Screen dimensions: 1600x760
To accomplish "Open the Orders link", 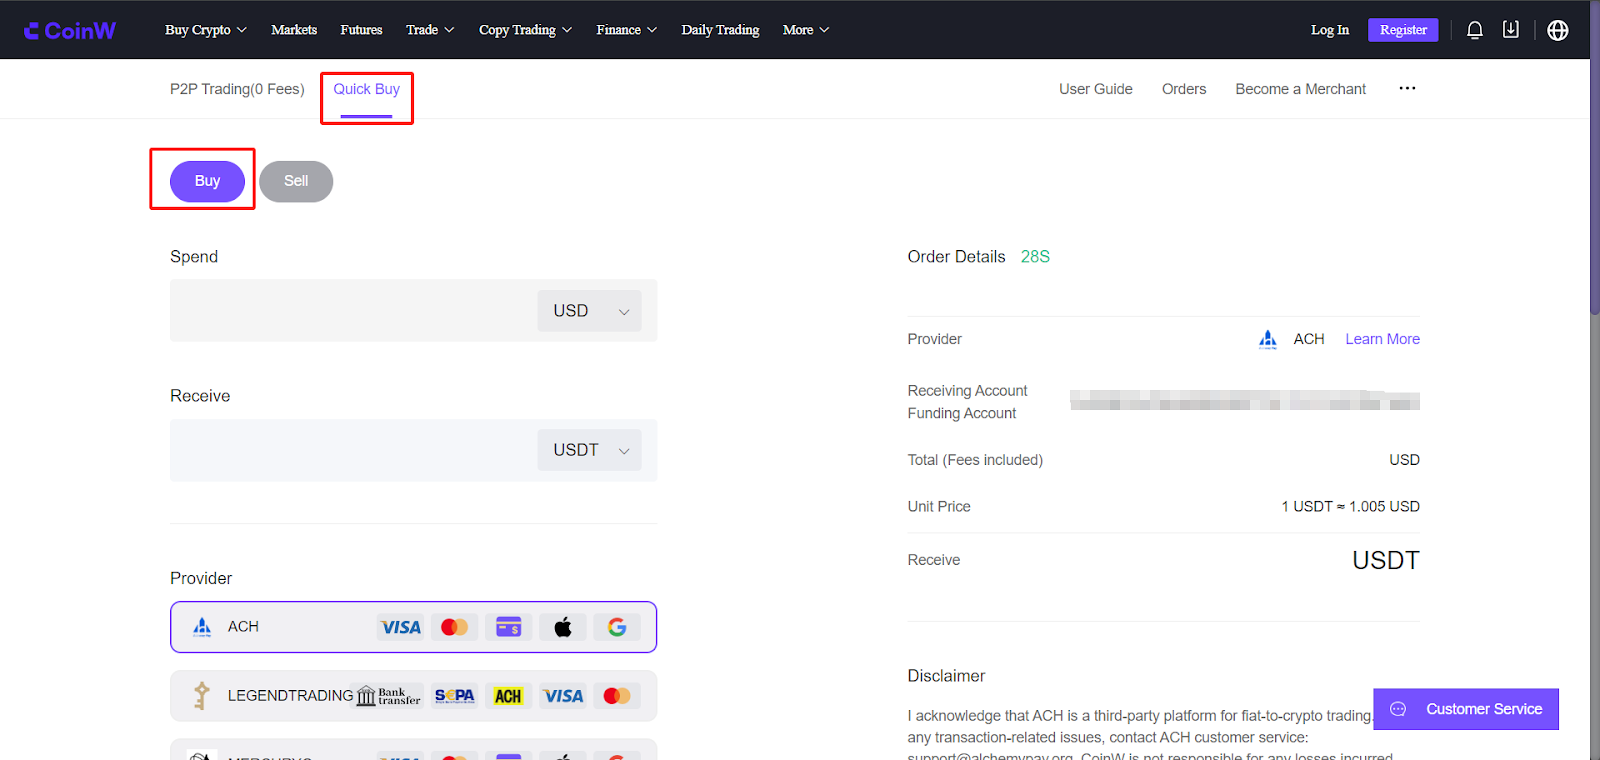I will tap(1184, 89).
